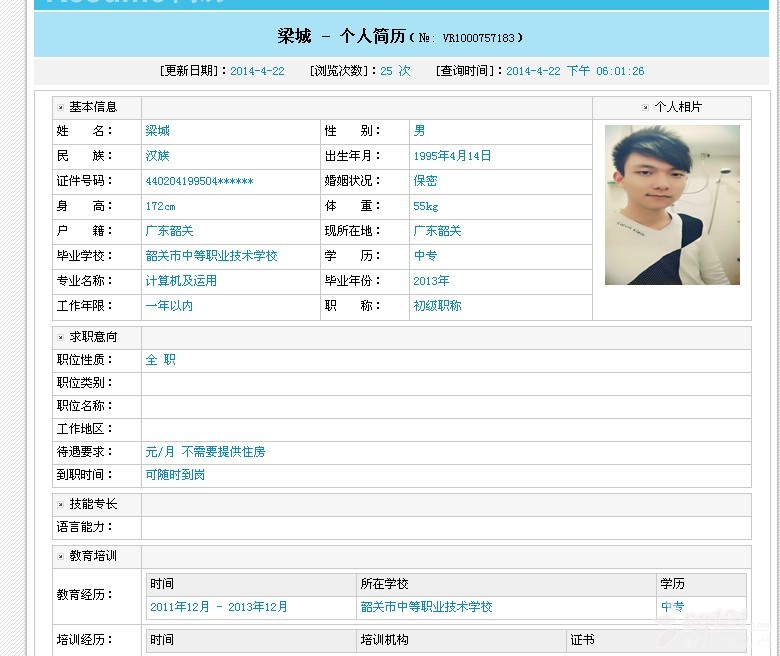
Task: Click the update date 2014-4-22
Action: pos(257,71)
